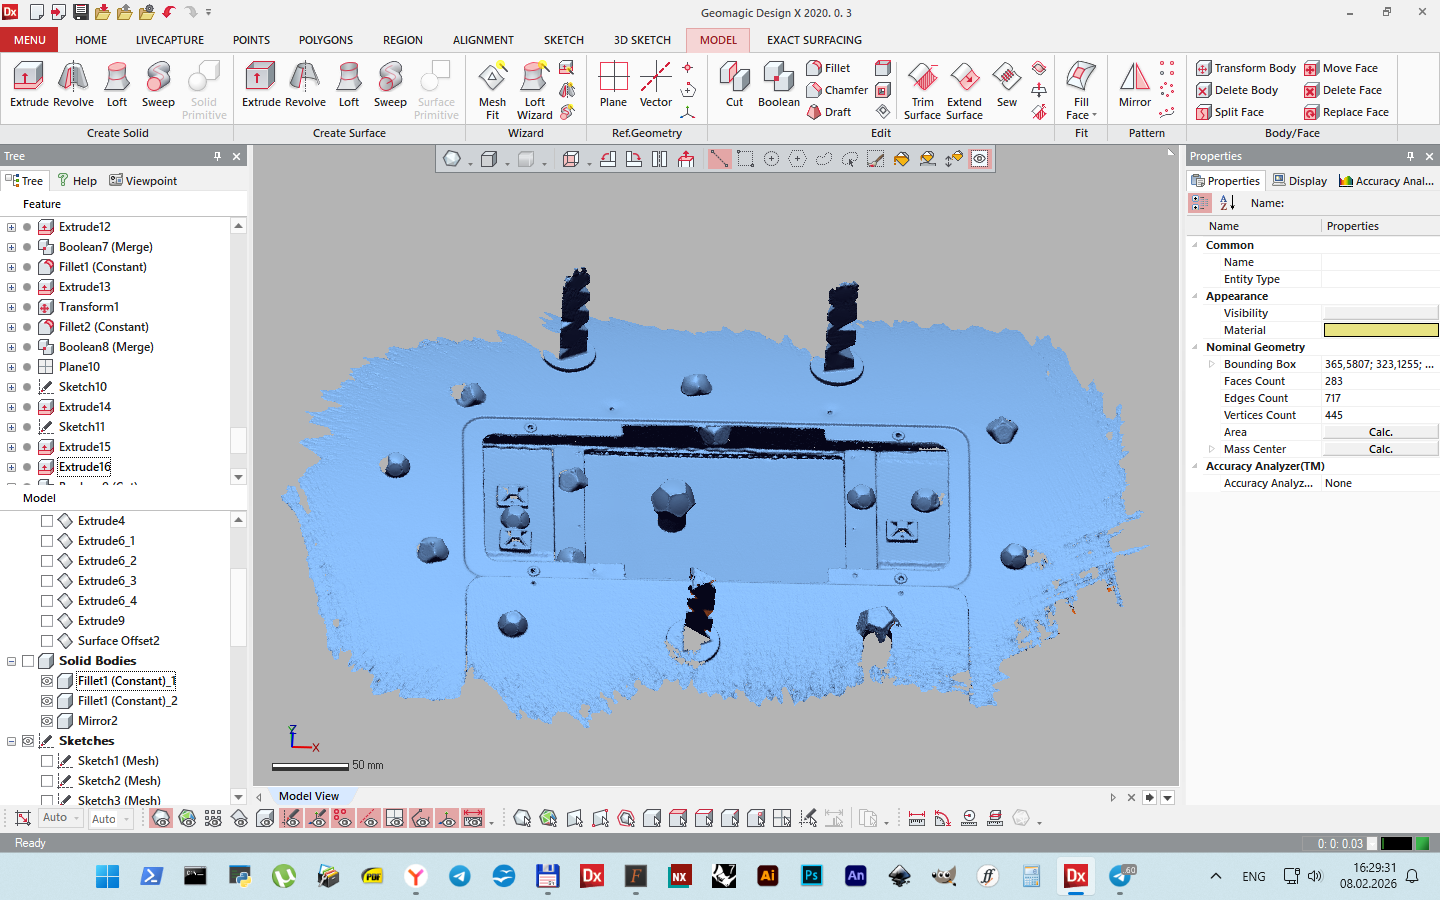1440x900 pixels.
Task: Select Plane10 in the feature tree
Action: click(79, 367)
